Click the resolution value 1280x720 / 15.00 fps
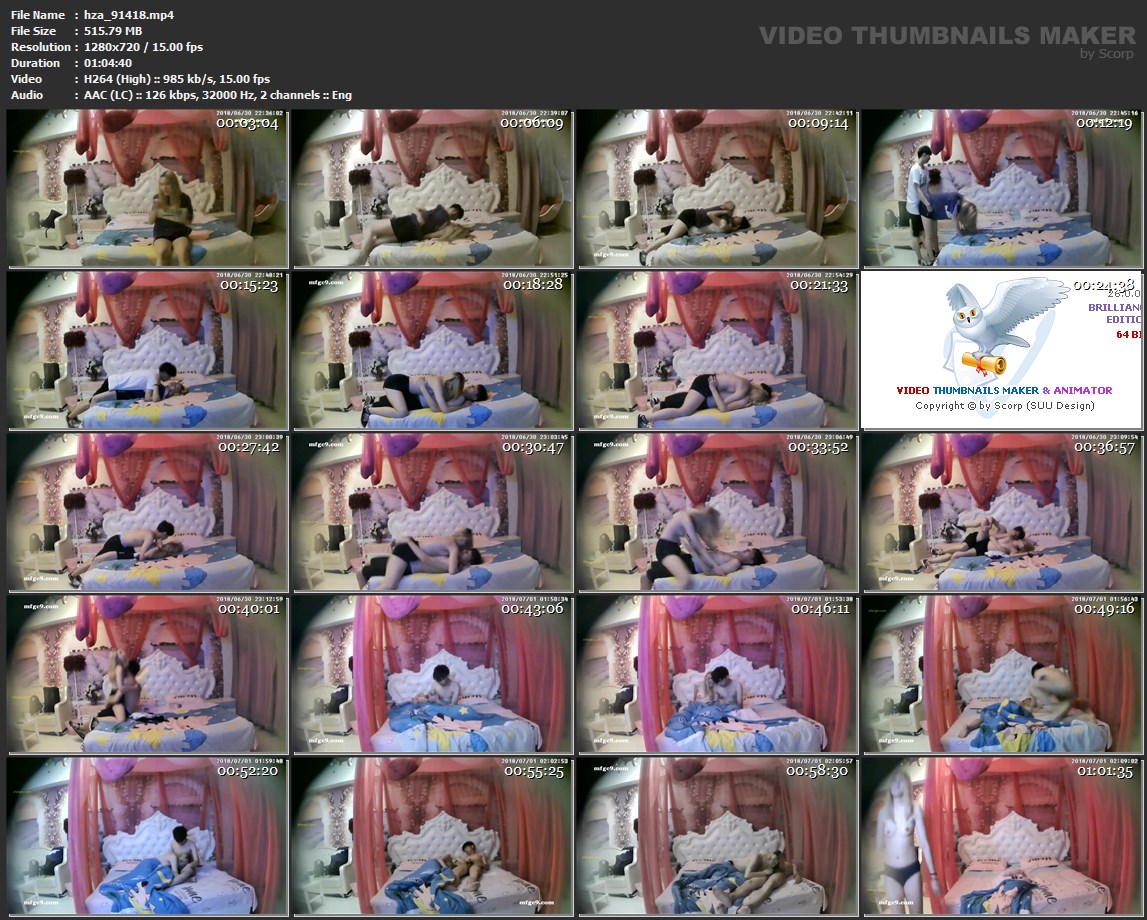 (x=143, y=47)
